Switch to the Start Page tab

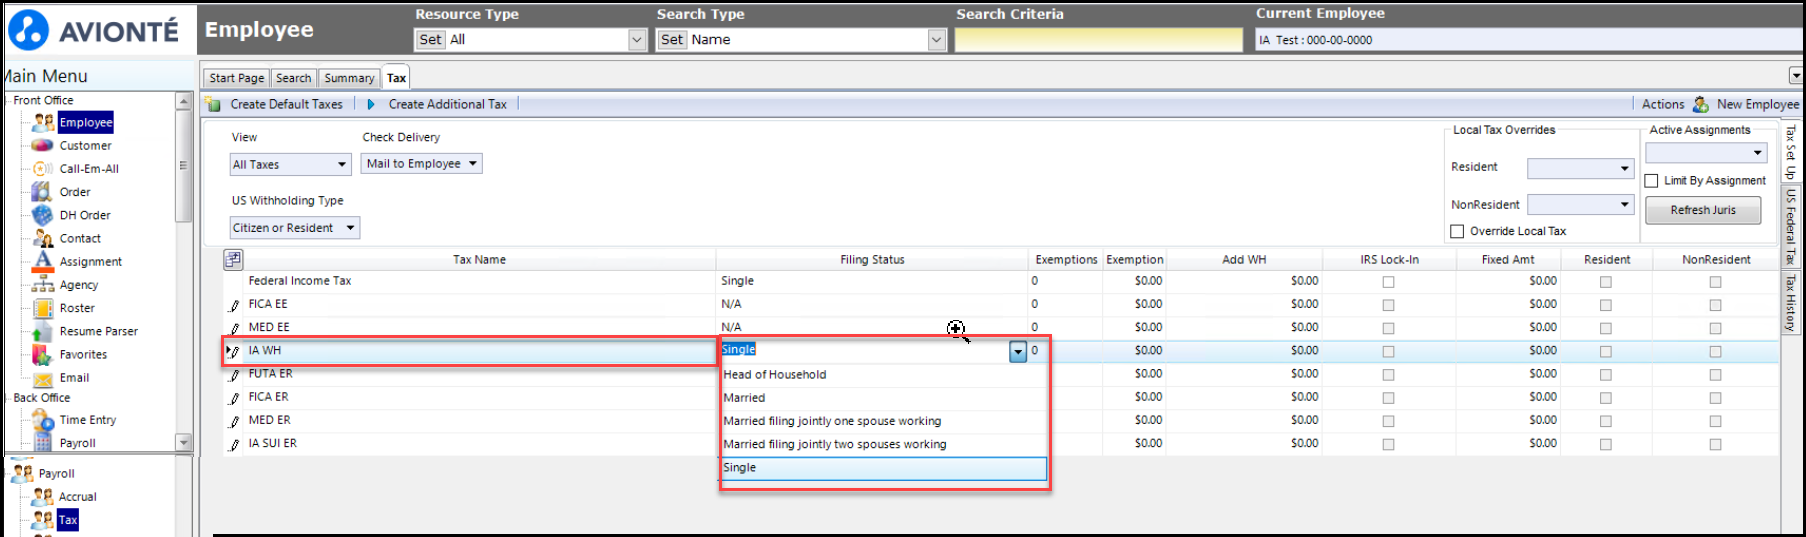pyautogui.click(x=237, y=78)
